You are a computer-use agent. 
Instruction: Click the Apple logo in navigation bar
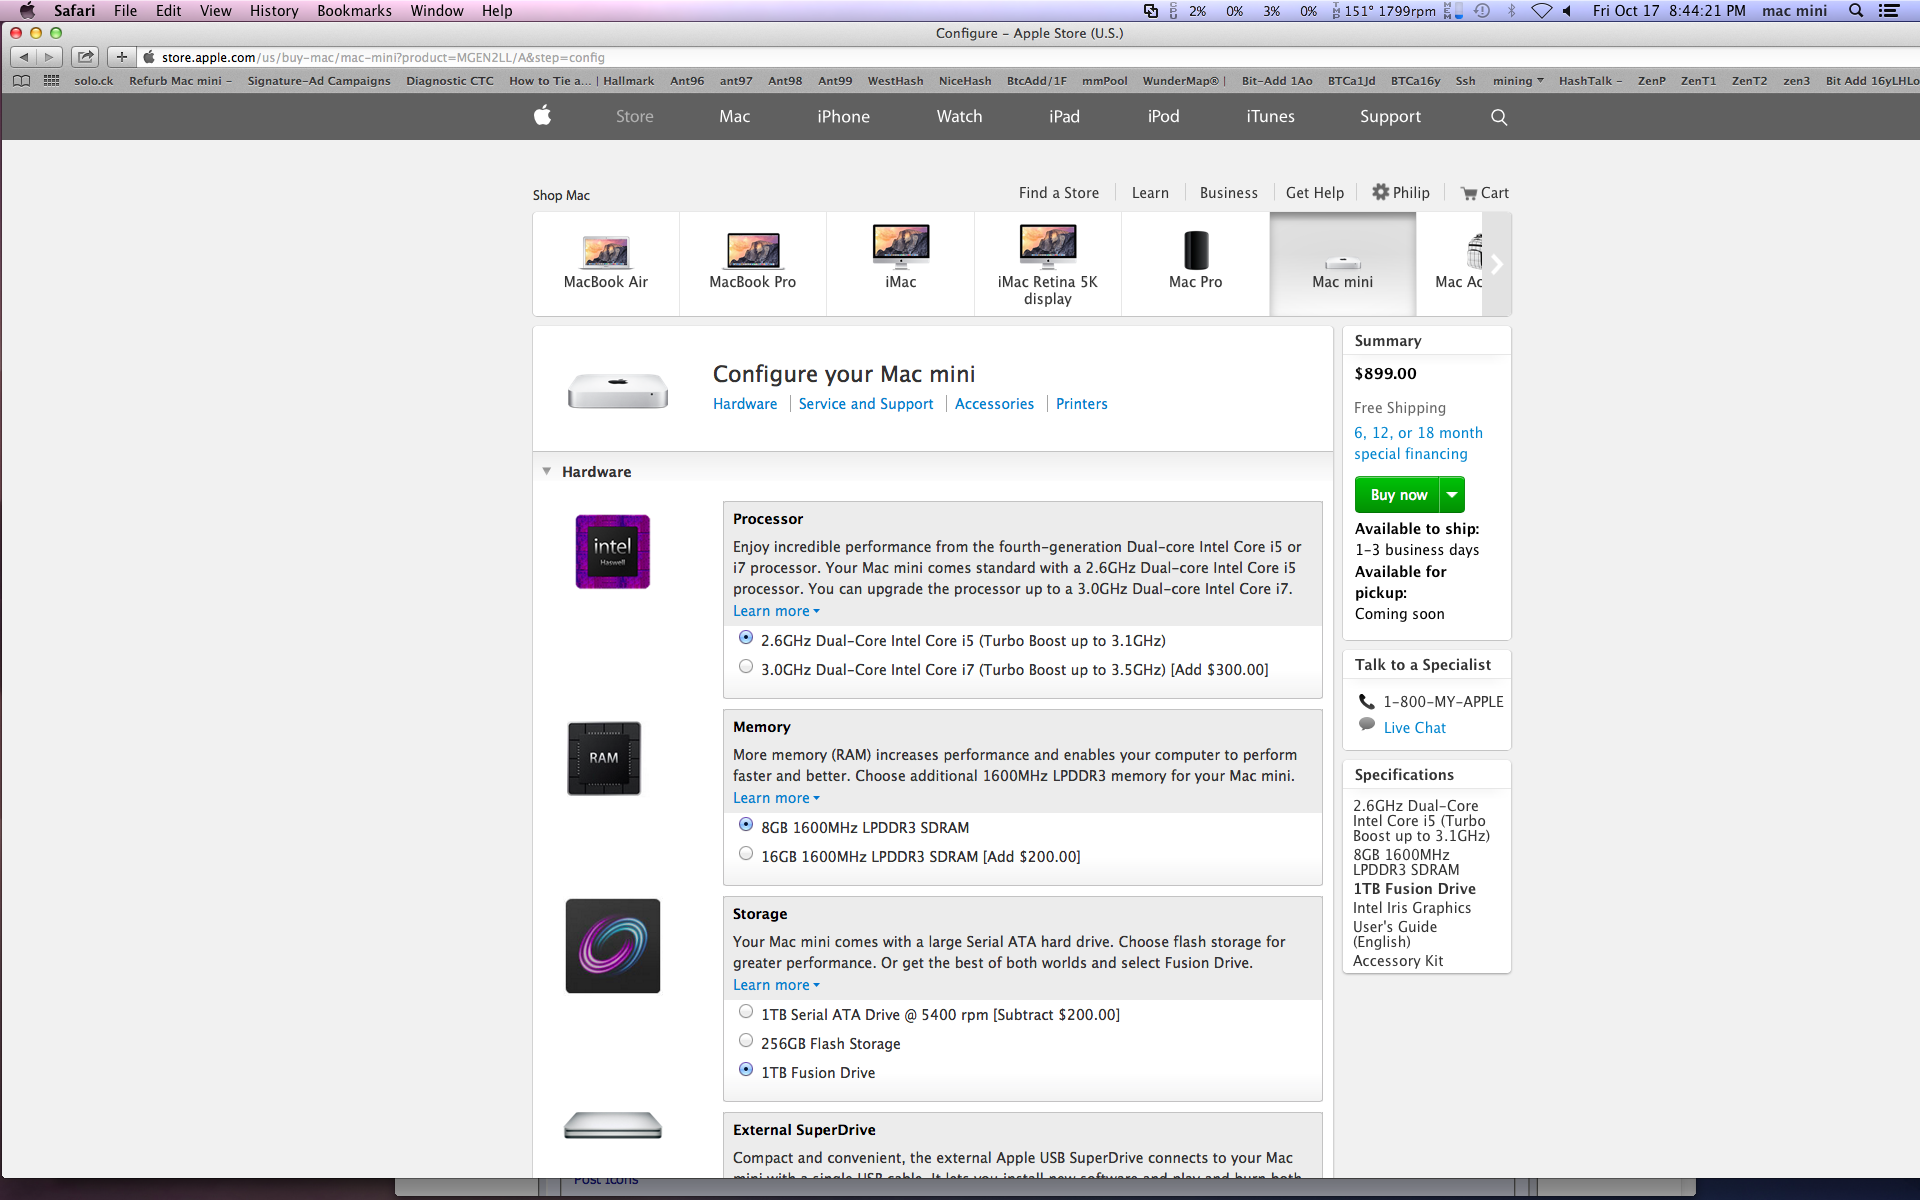542,116
